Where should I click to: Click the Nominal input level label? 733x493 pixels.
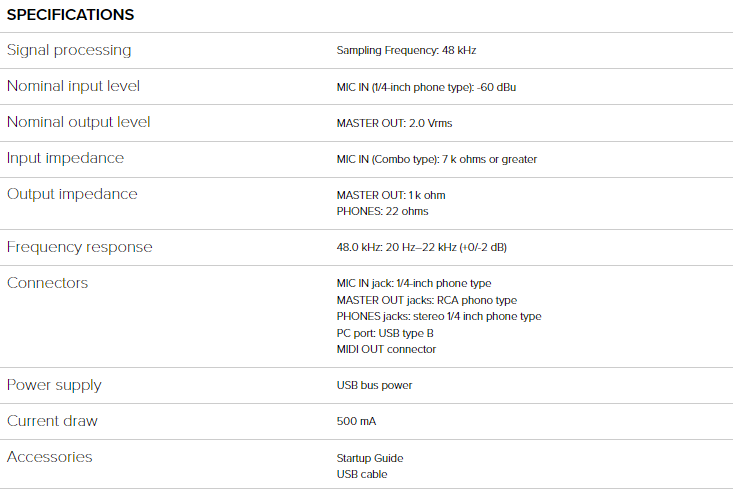click(x=73, y=86)
